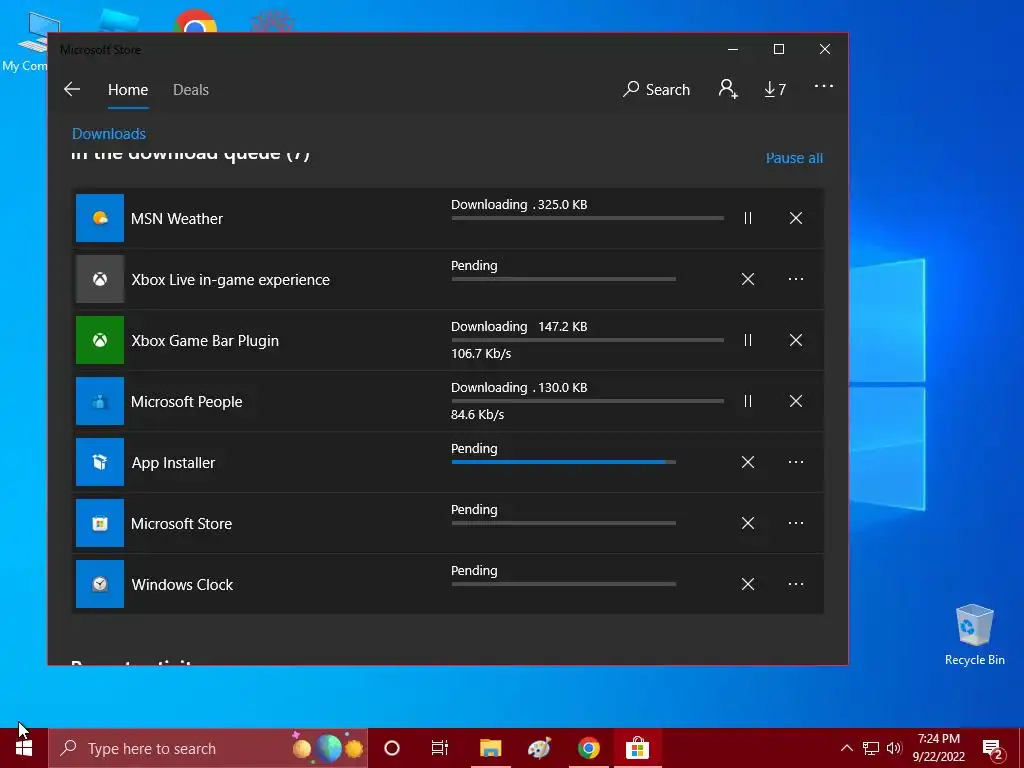
Task: Open the account sign-in icon
Action: [728, 89]
